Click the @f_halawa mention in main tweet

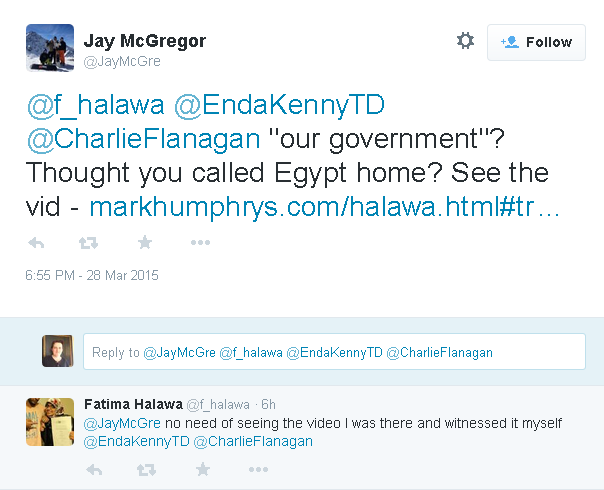[95, 104]
